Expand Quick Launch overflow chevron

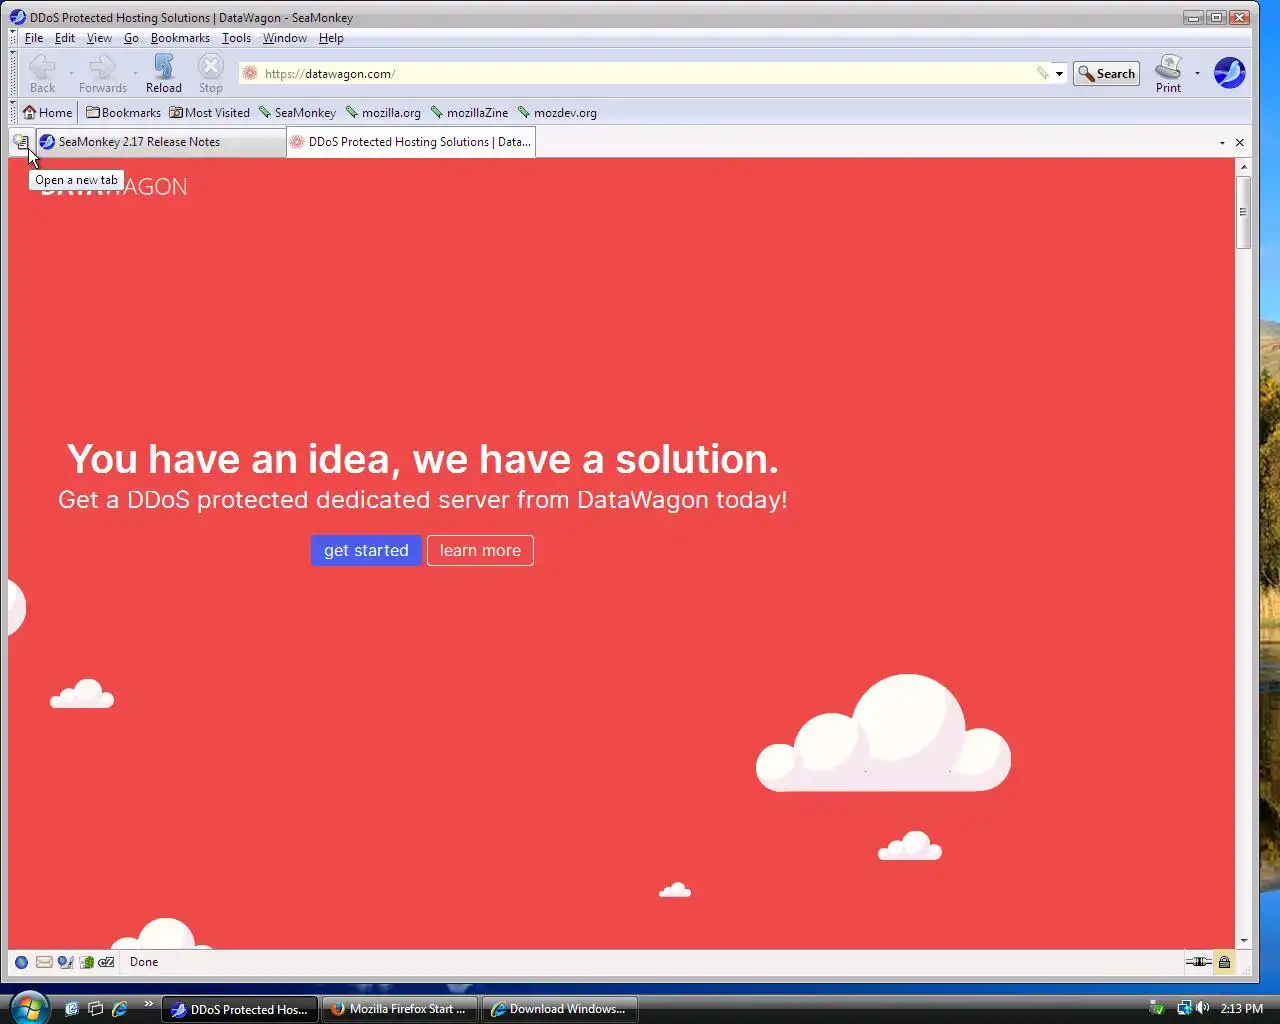click(x=149, y=1004)
